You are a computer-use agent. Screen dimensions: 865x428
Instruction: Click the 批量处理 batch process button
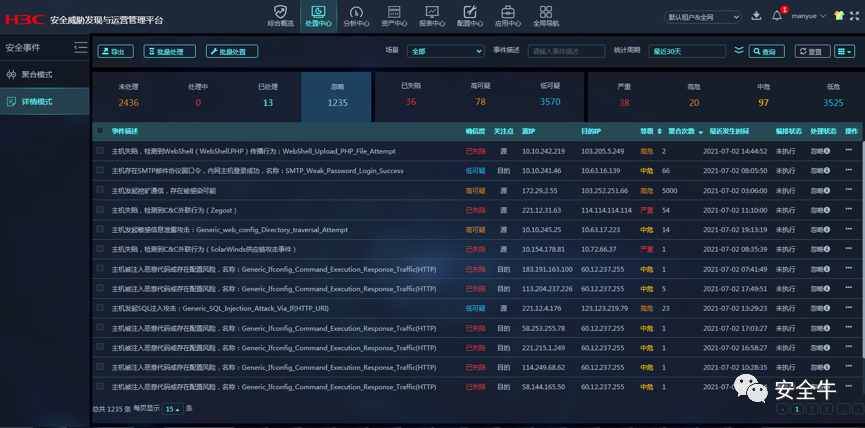(170, 51)
